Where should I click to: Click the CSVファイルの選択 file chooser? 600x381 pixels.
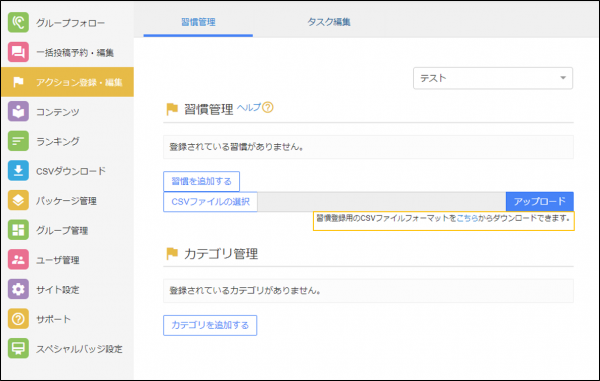point(210,202)
